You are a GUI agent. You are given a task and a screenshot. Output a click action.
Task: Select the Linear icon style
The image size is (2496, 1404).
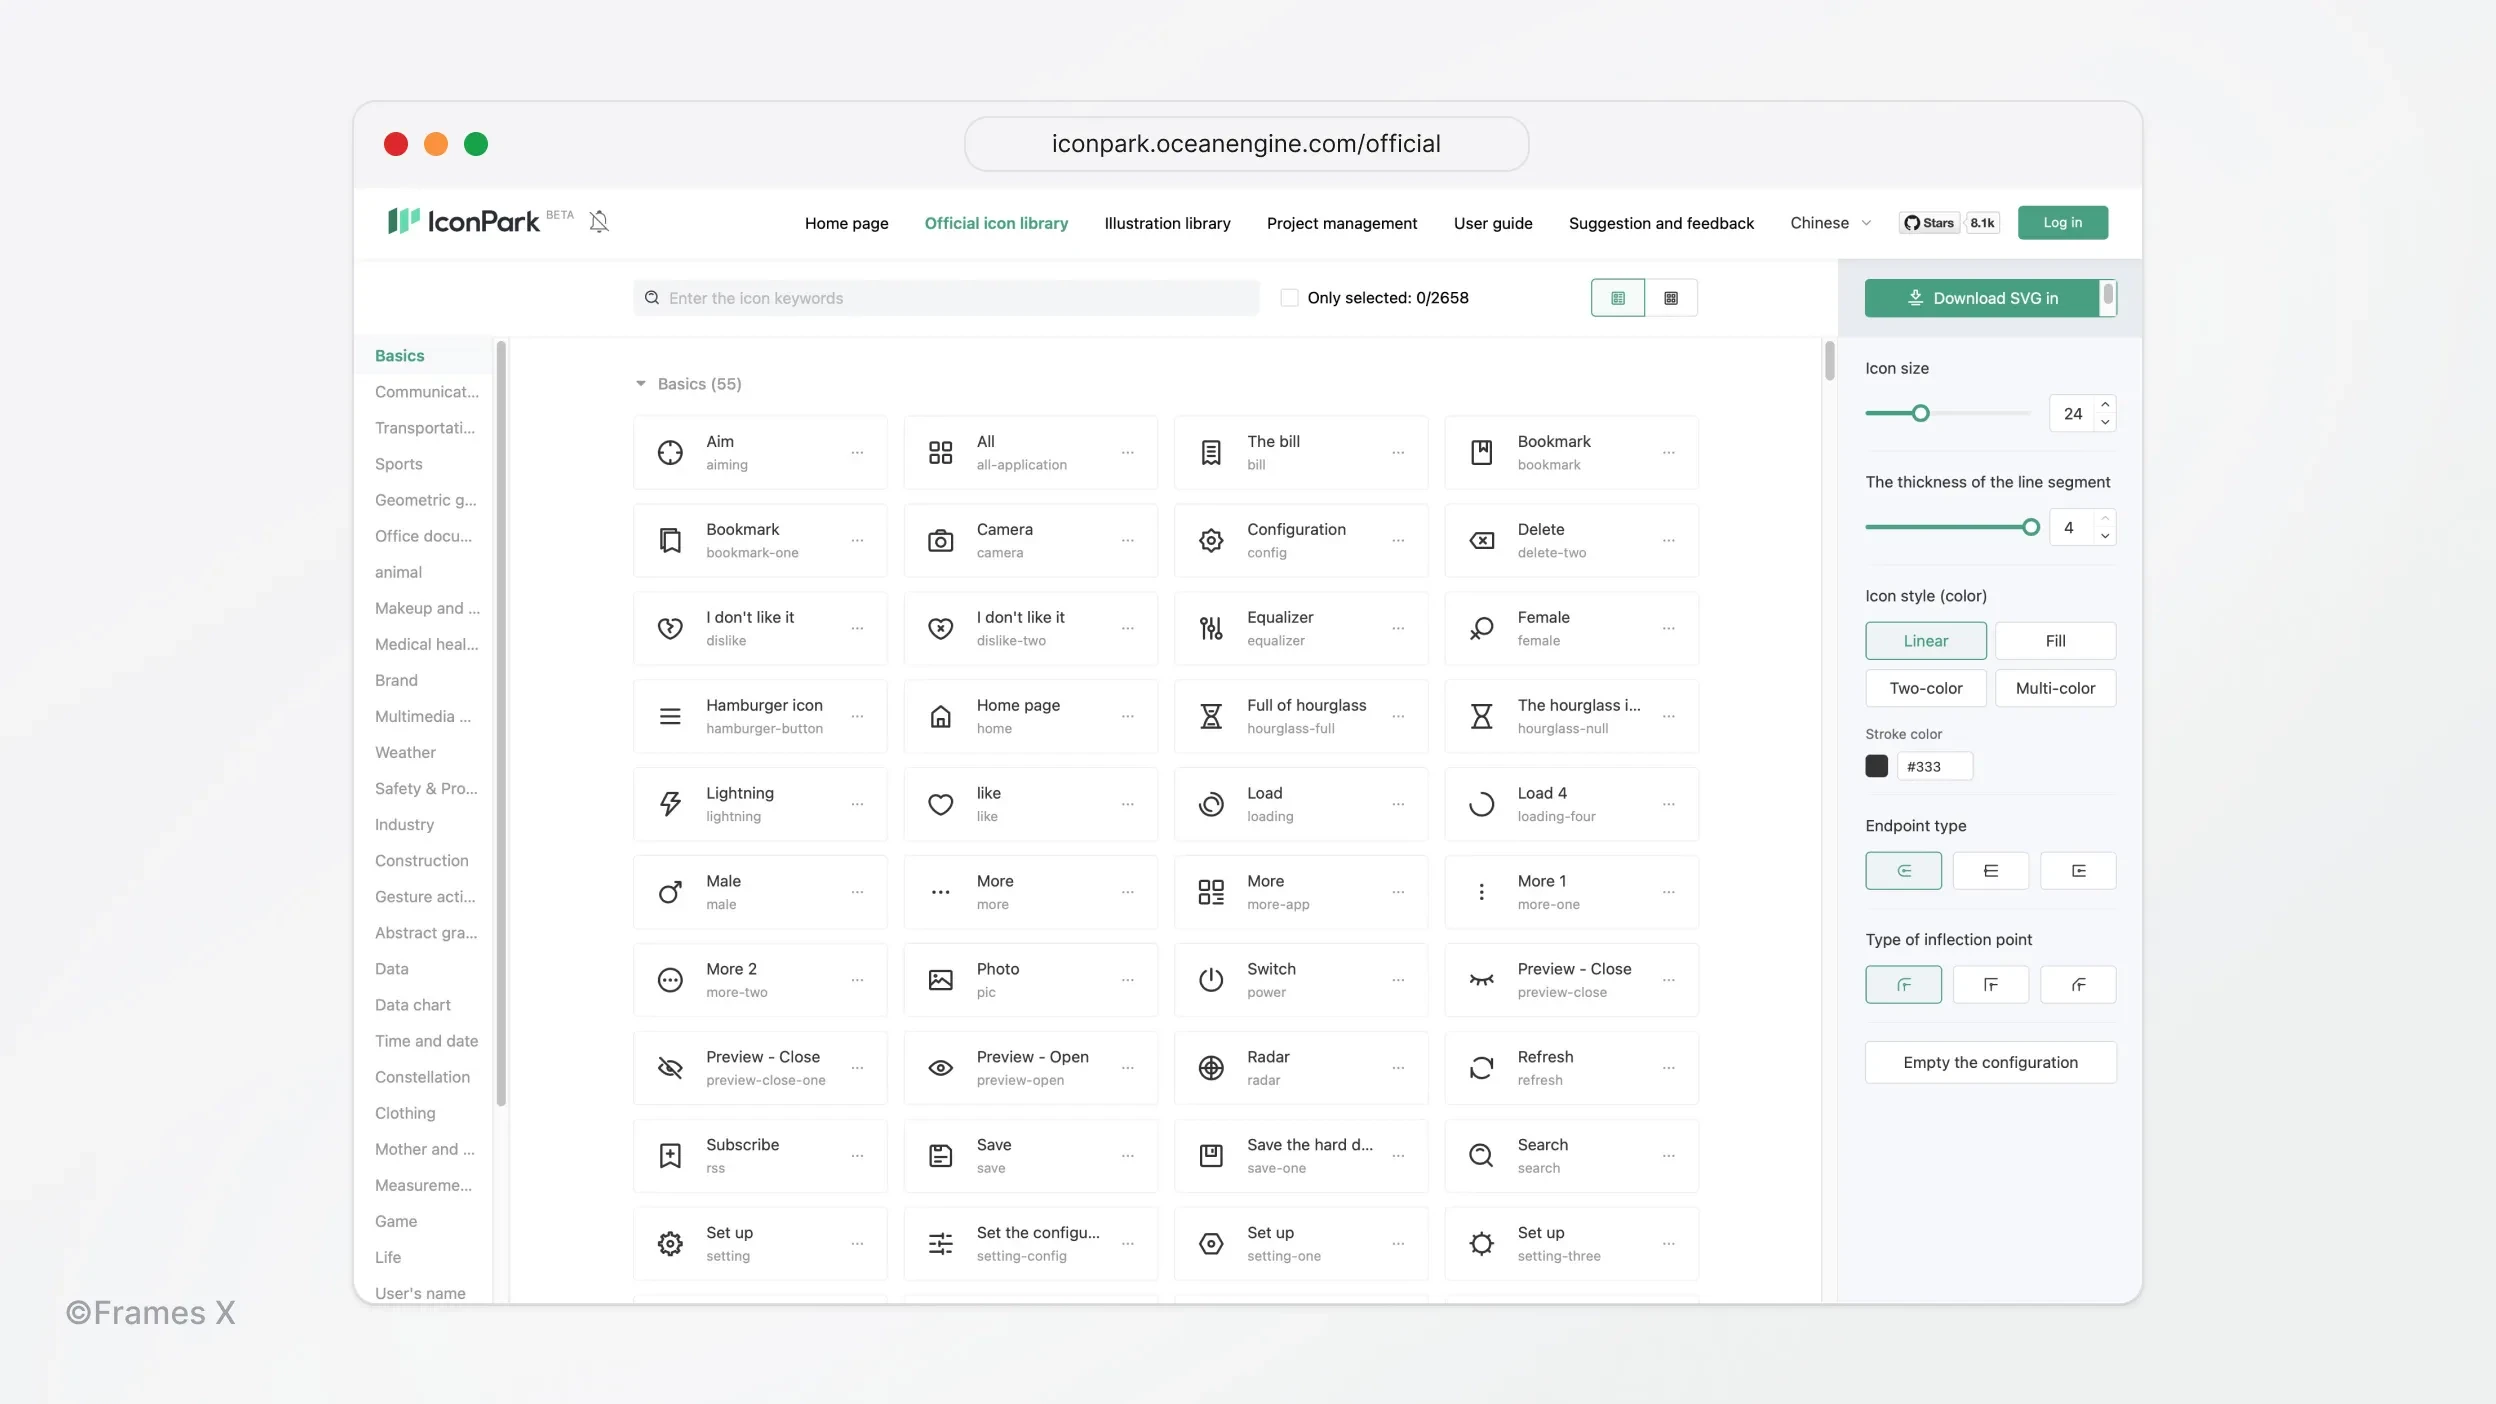(1926, 641)
